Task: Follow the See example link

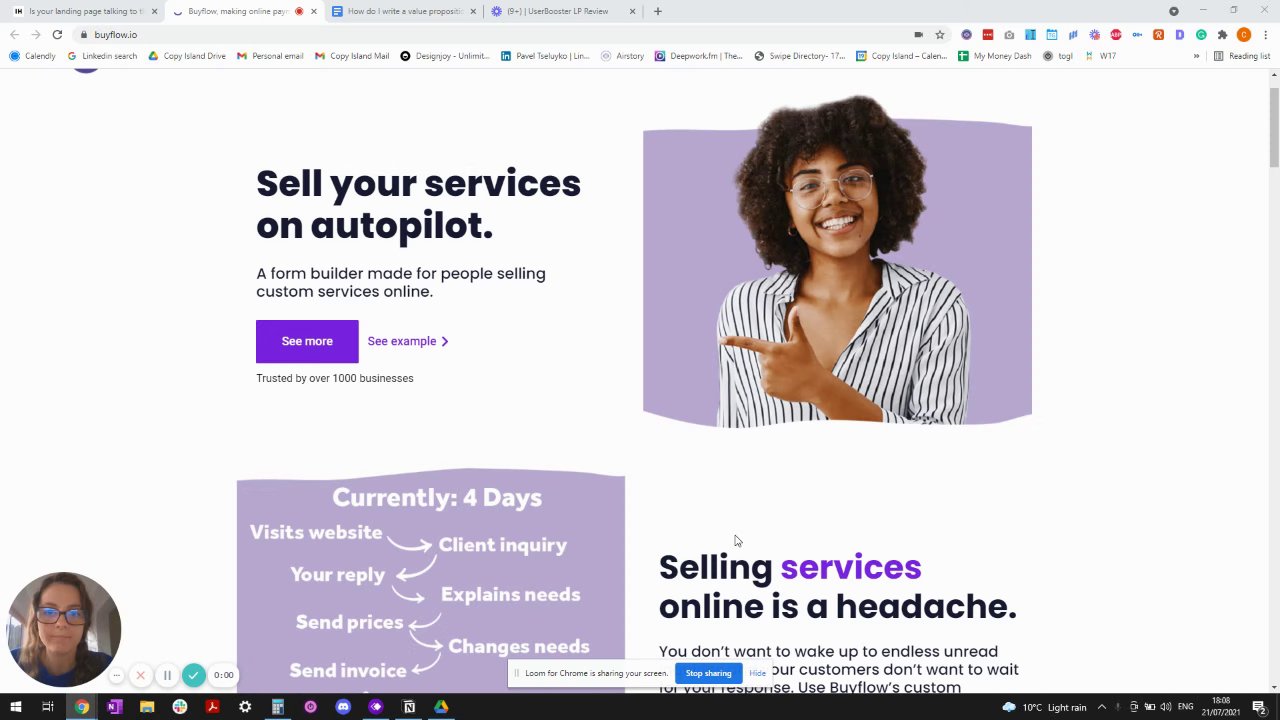Action: pos(408,341)
